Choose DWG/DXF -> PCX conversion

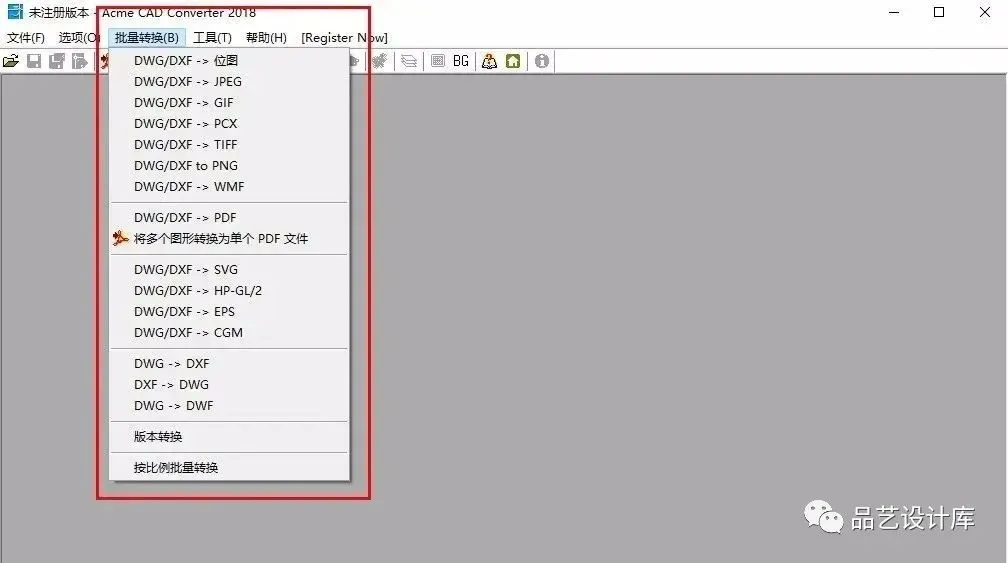point(229,123)
